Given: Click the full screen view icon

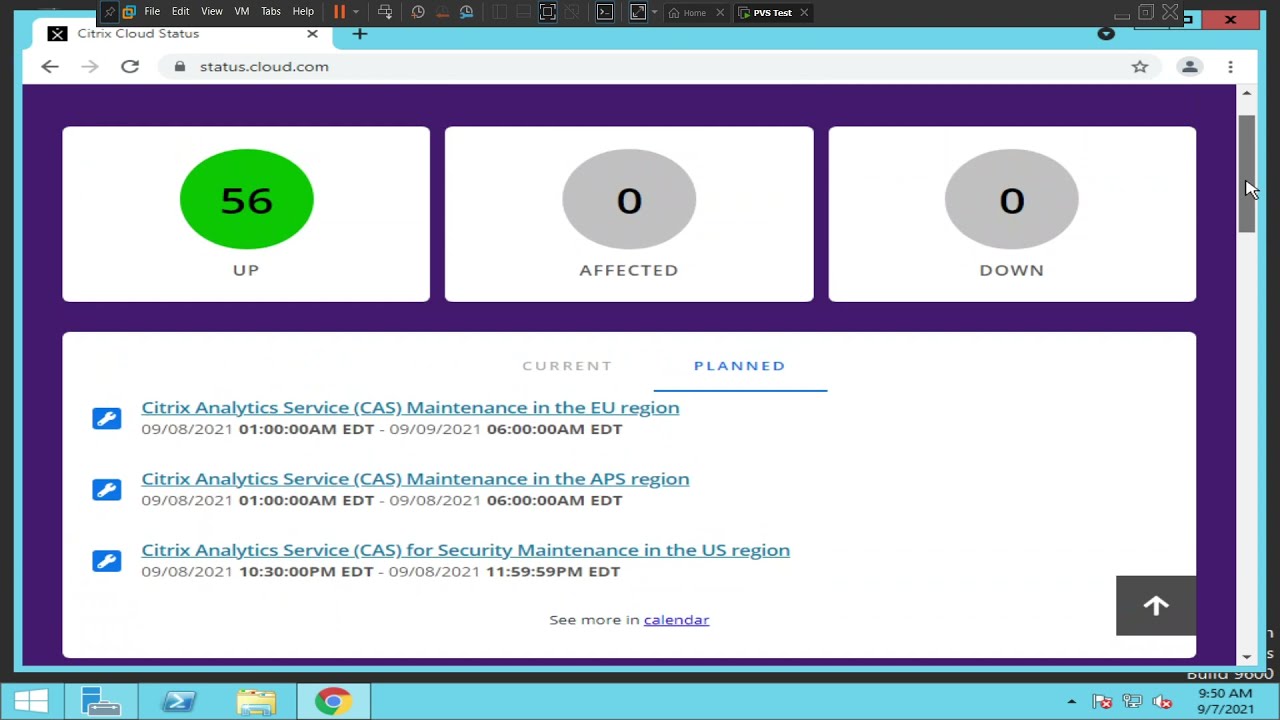Looking at the screenshot, I should [547, 12].
